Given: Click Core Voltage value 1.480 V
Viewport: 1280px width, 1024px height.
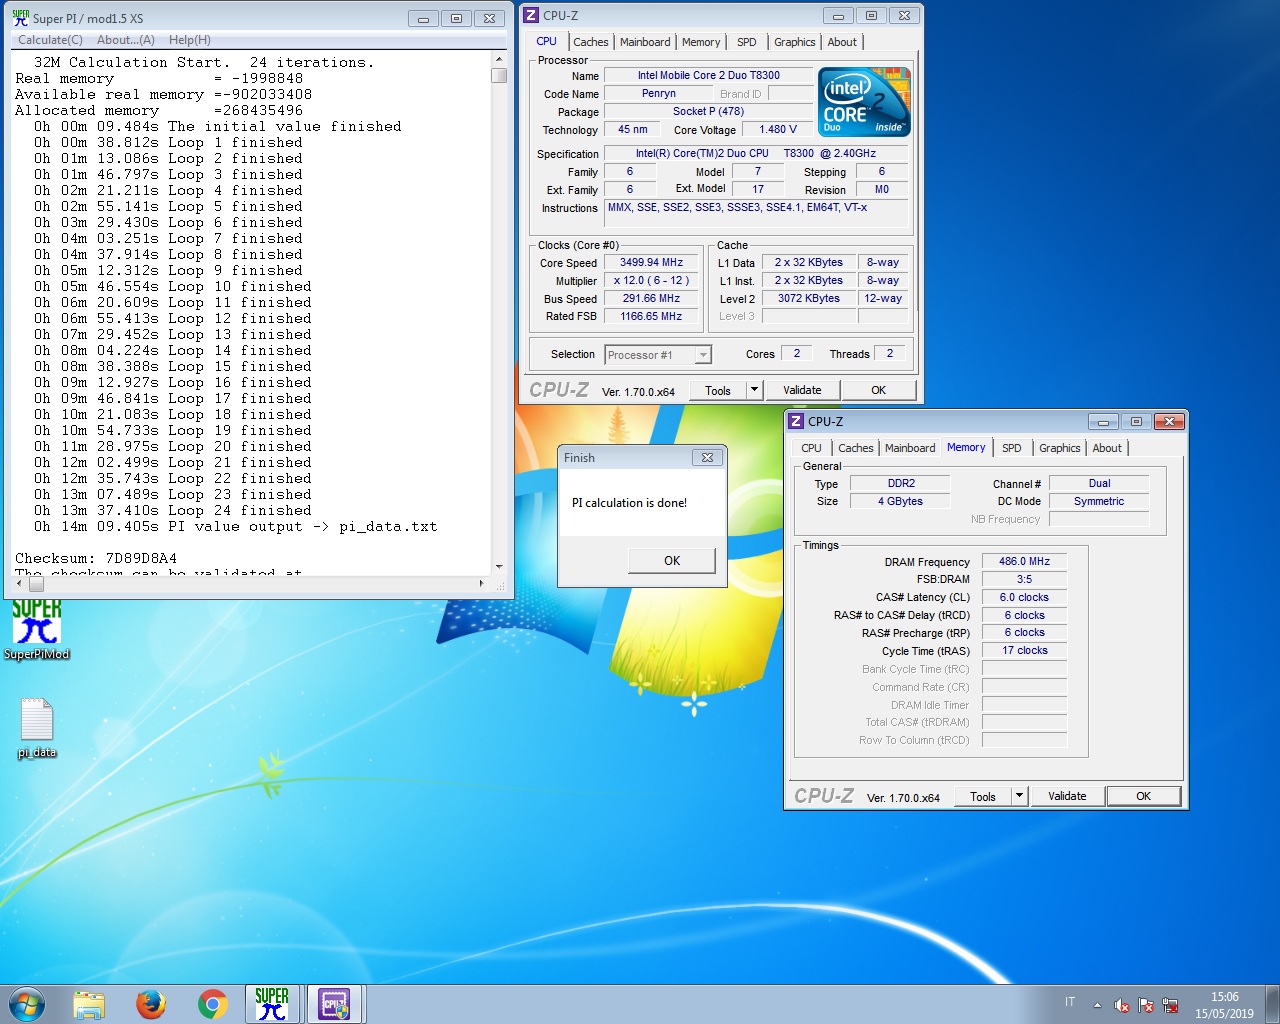Looking at the screenshot, I should tap(778, 130).
